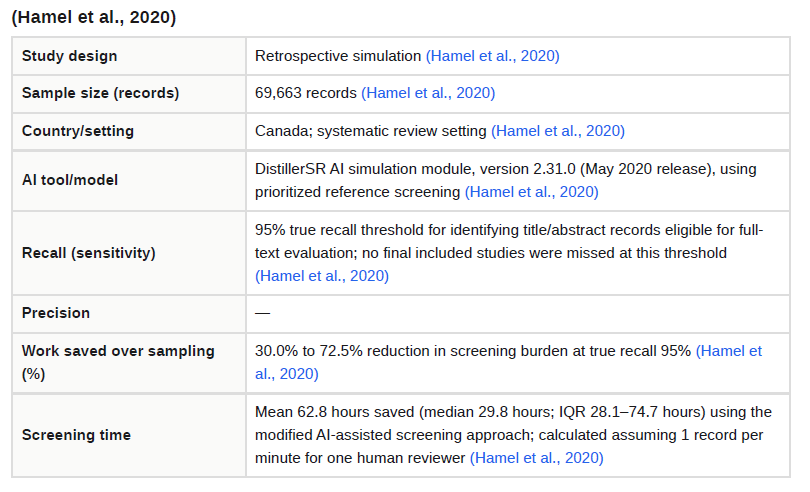
Task: Click '30.0% to 72.5% reduction' text
Action: [345, 351]
